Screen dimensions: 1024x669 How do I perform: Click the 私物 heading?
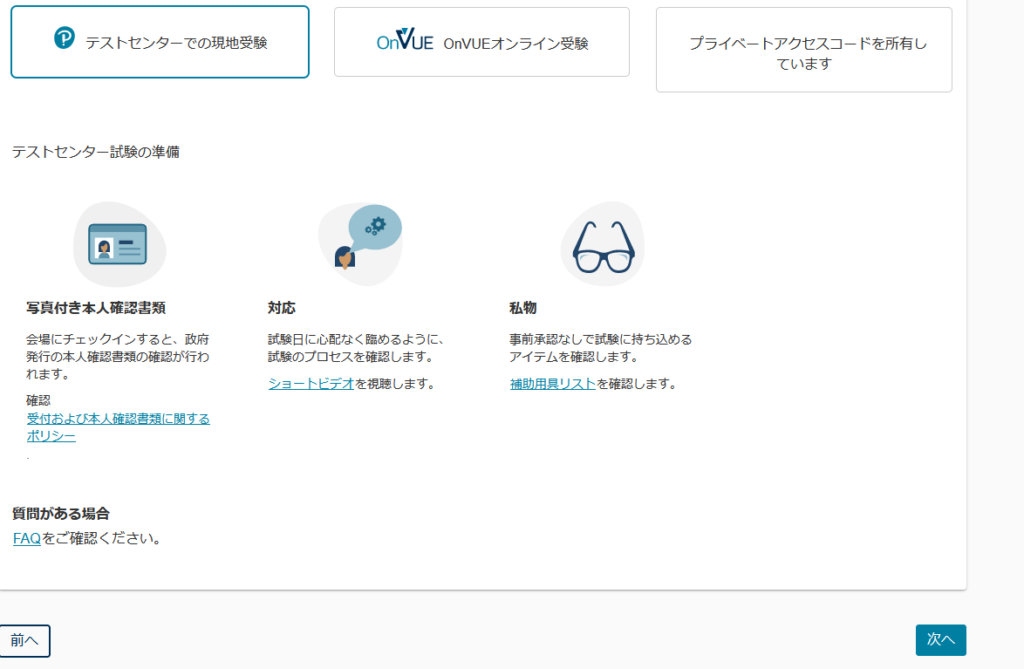pyautogui.click(x=523, y=308)
